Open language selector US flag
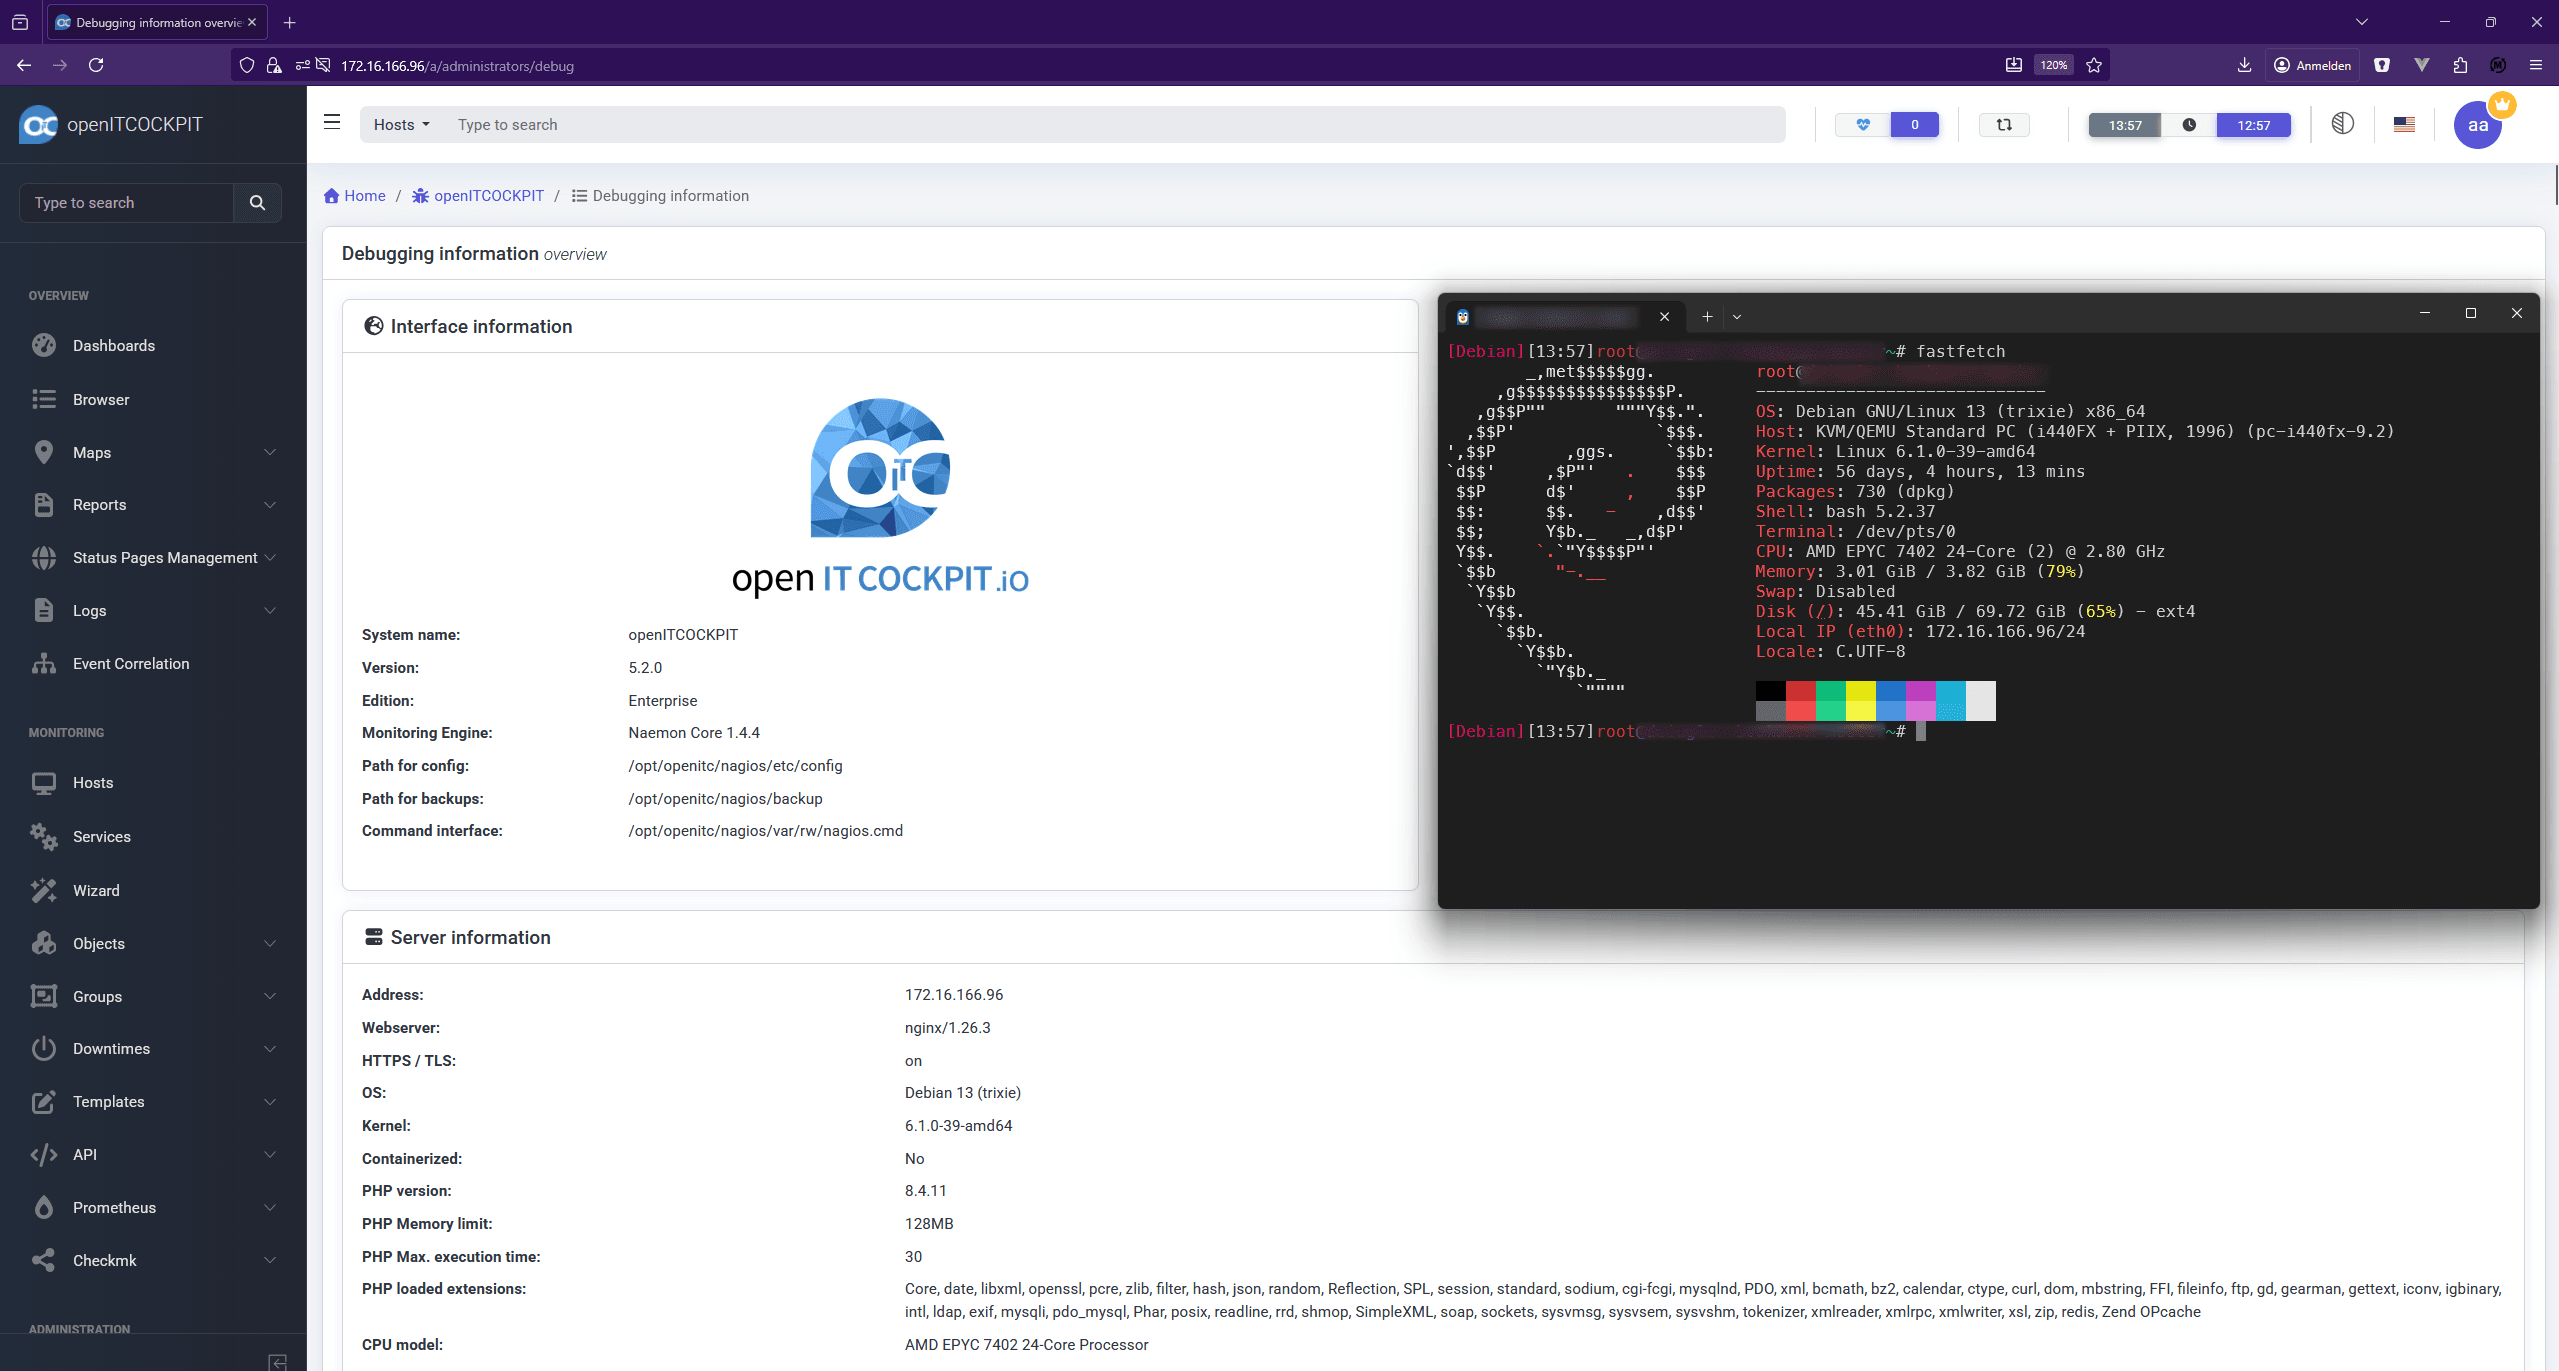This screenshot has width=2559, height=1371. [2404, 125]
